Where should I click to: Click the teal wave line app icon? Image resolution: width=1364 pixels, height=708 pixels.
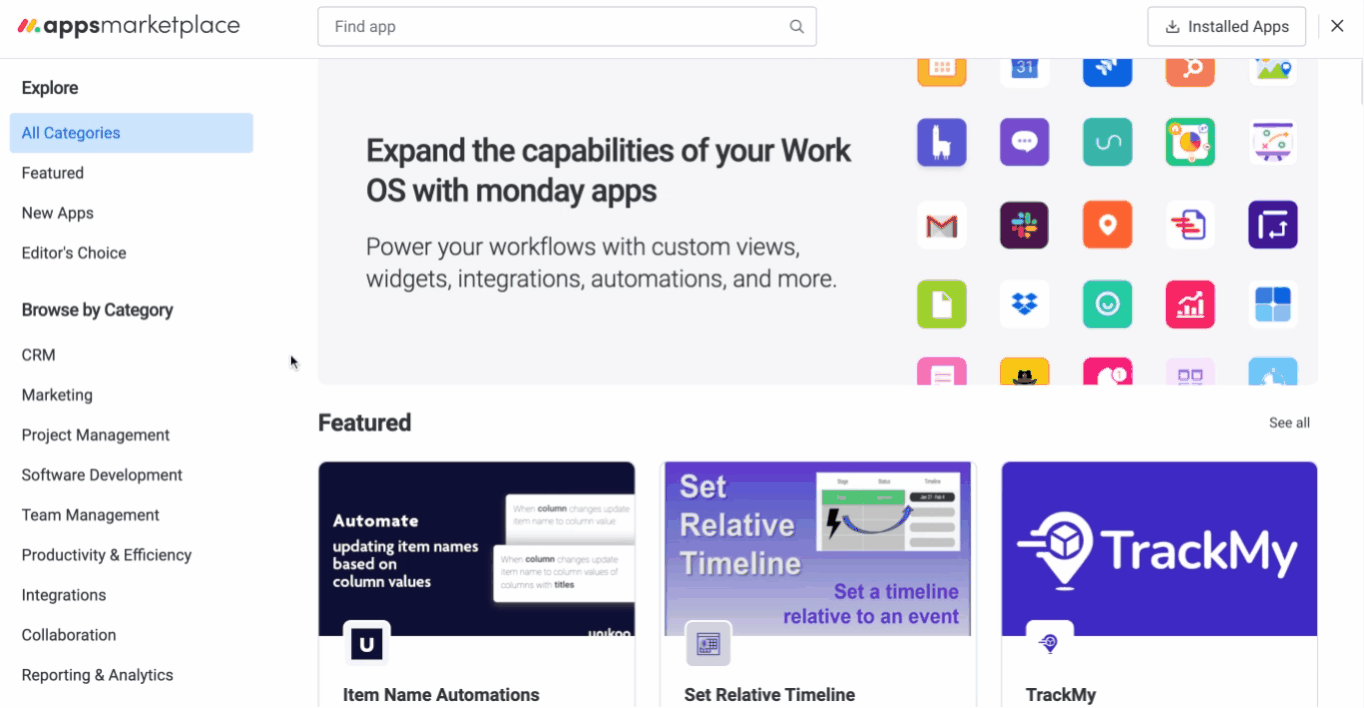[x=1107, y=142]
